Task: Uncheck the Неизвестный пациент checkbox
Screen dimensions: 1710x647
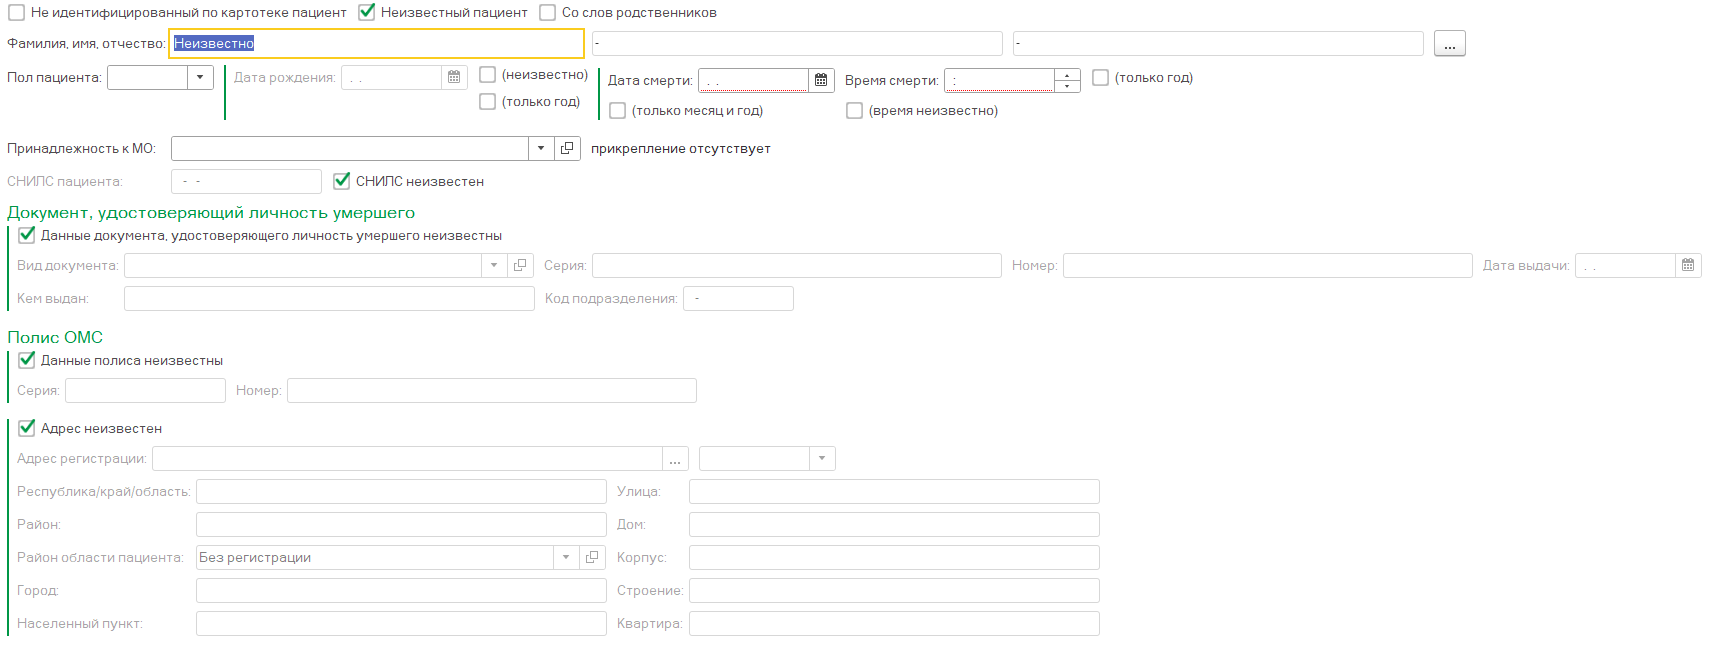Action: tap(367, 12)
